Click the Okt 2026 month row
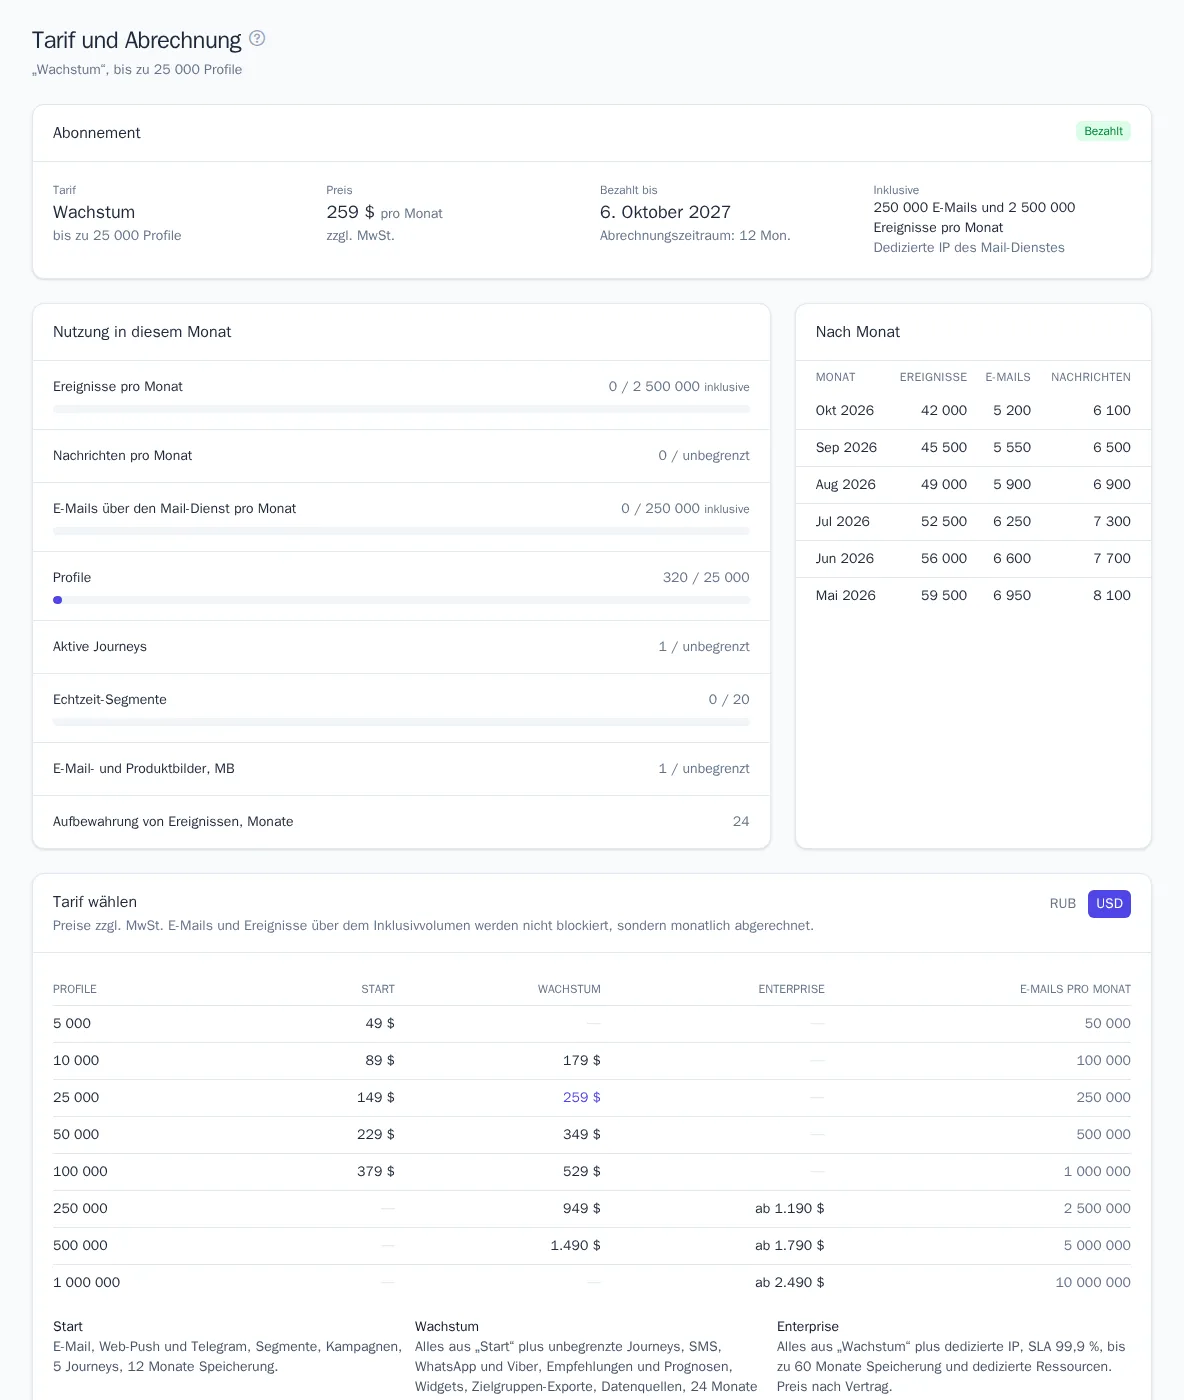The height and width of the screenshot is (1400, 1184). [x=973, y=411]
